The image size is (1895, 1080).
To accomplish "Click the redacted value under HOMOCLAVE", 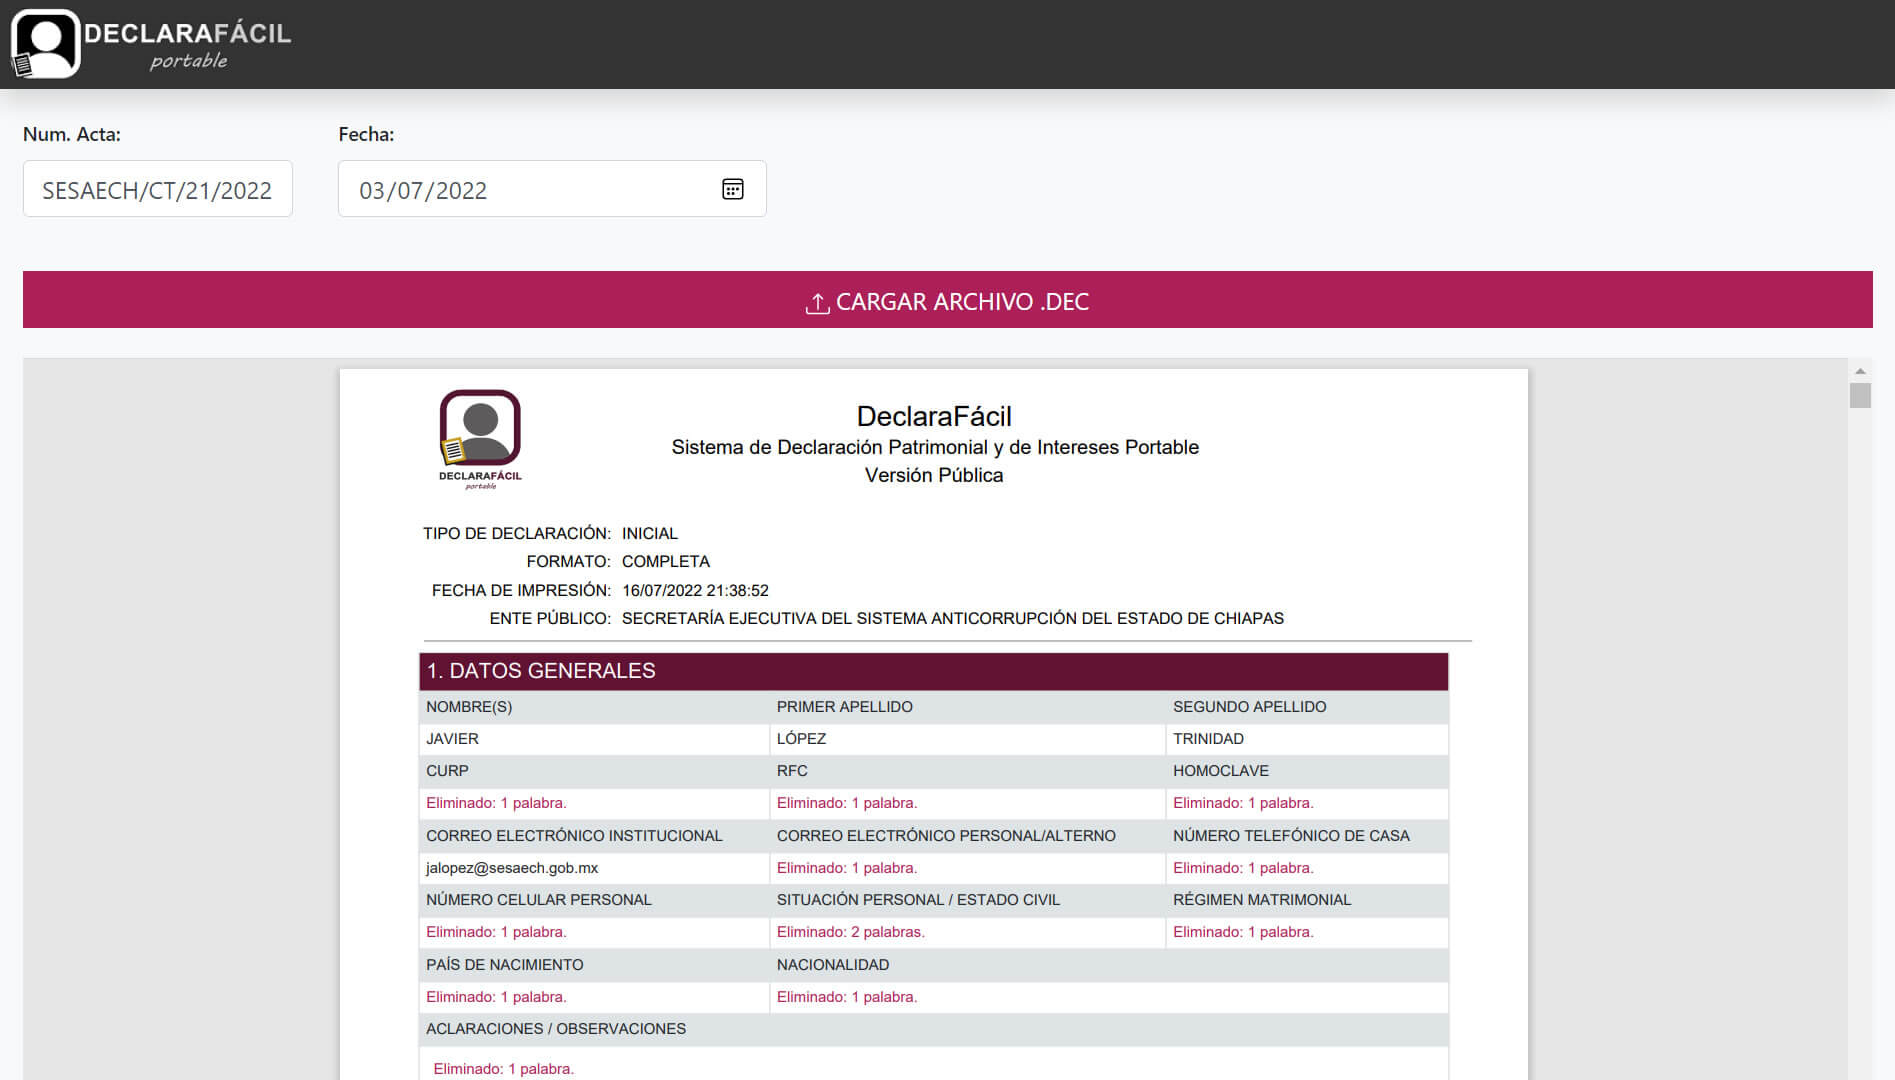I will pyautogui.click(x=1243, y=803).
